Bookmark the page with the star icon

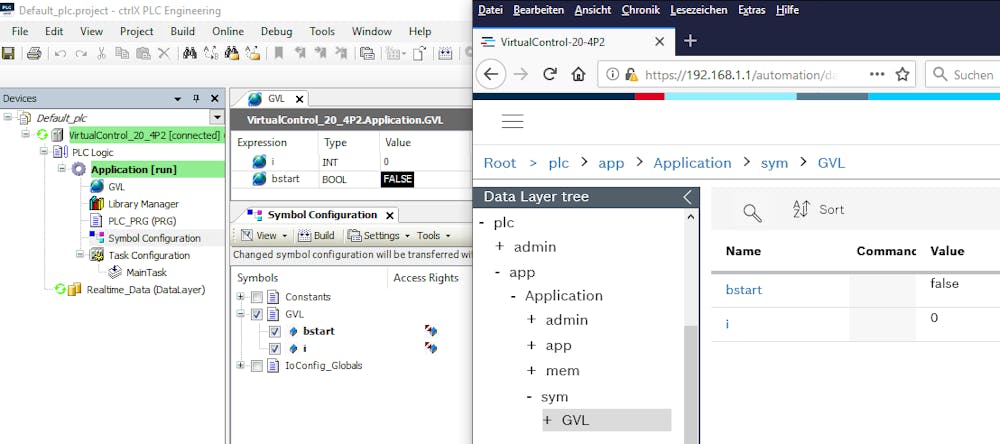903,74
